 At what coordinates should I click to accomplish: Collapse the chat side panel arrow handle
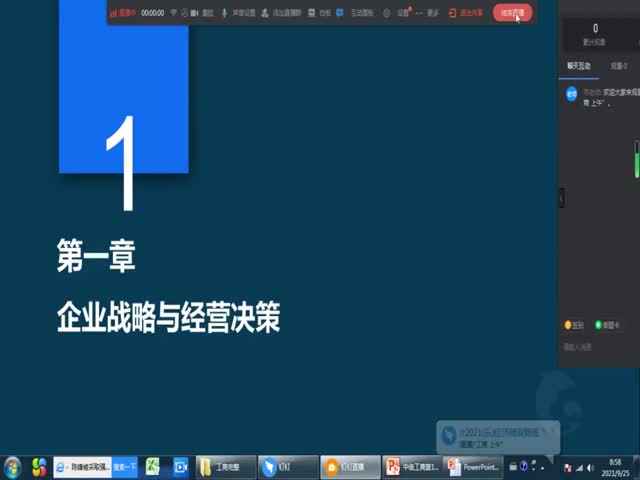coord(562,198)
